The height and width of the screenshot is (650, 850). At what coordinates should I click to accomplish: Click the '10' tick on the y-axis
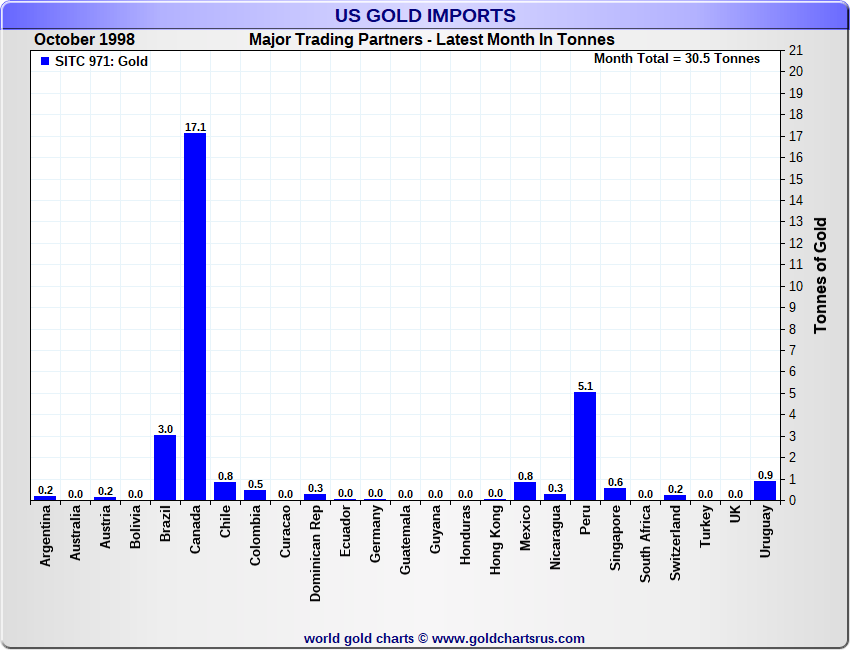coord(796,286)
